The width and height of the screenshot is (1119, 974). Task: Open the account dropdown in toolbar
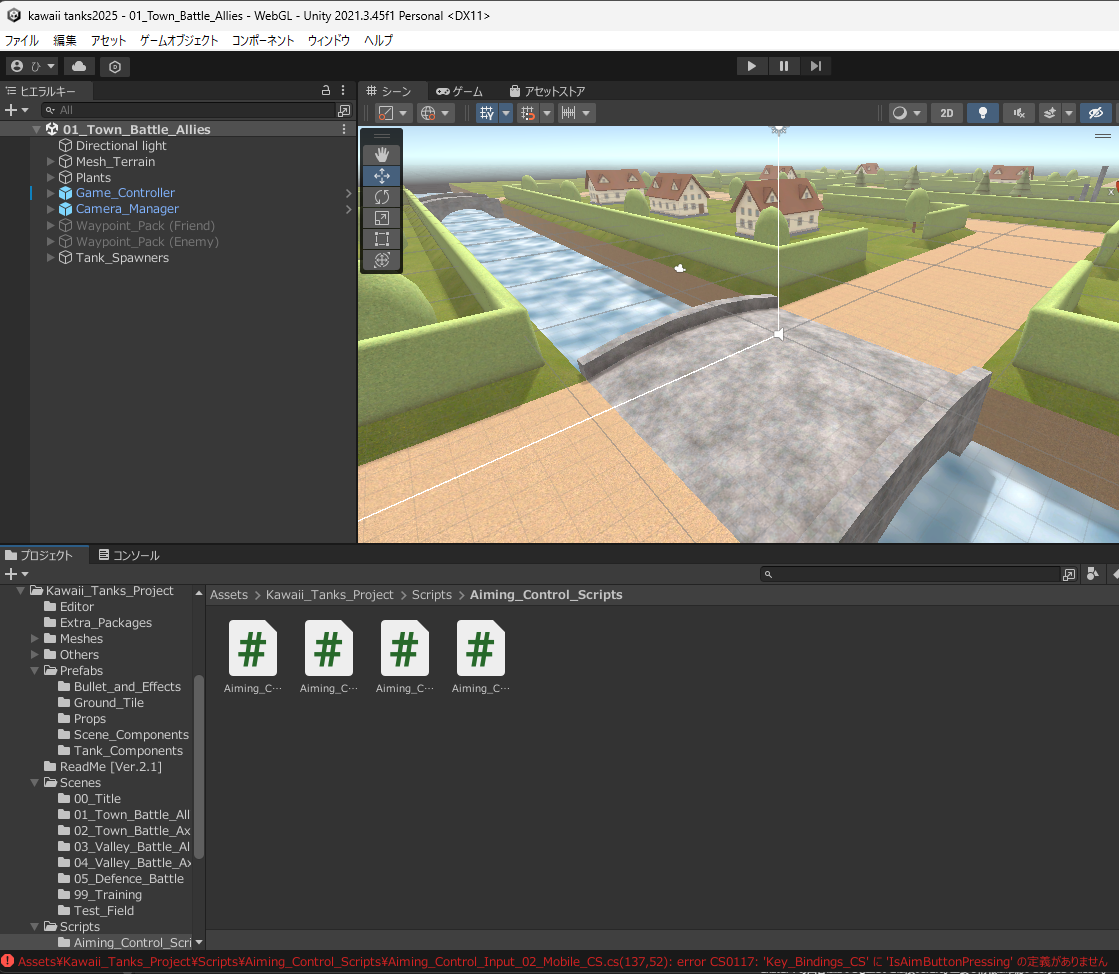tap(32, 66)
